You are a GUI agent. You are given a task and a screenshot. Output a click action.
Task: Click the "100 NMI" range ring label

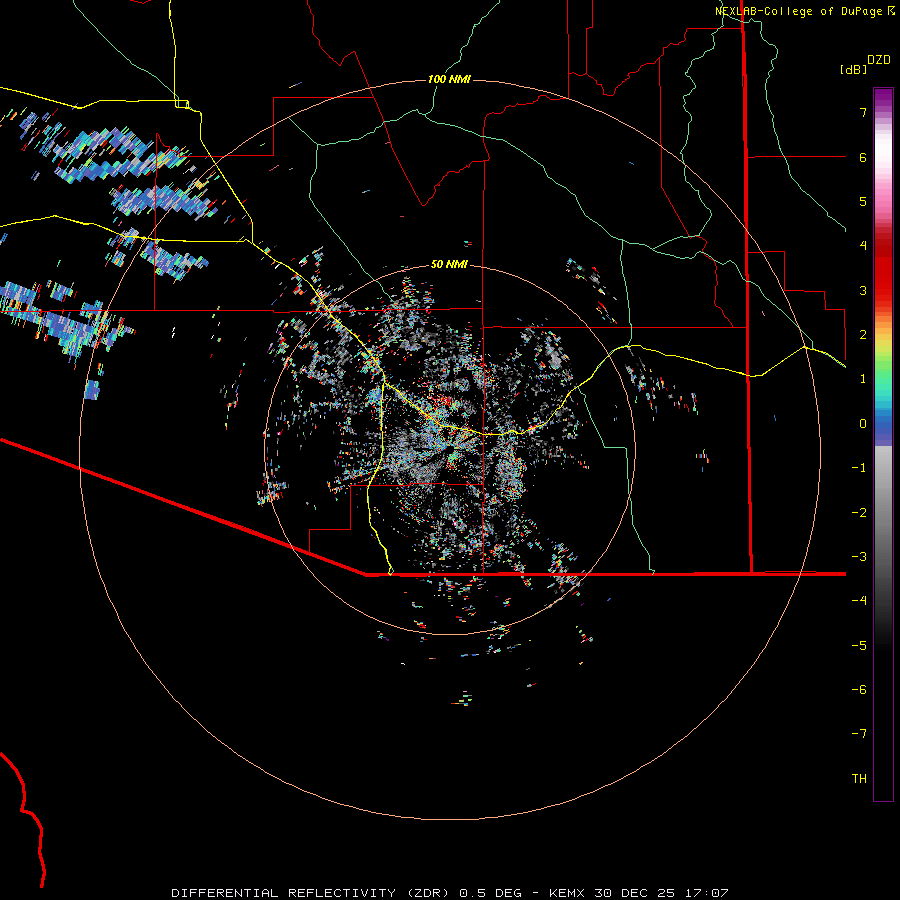click(449, 79)
